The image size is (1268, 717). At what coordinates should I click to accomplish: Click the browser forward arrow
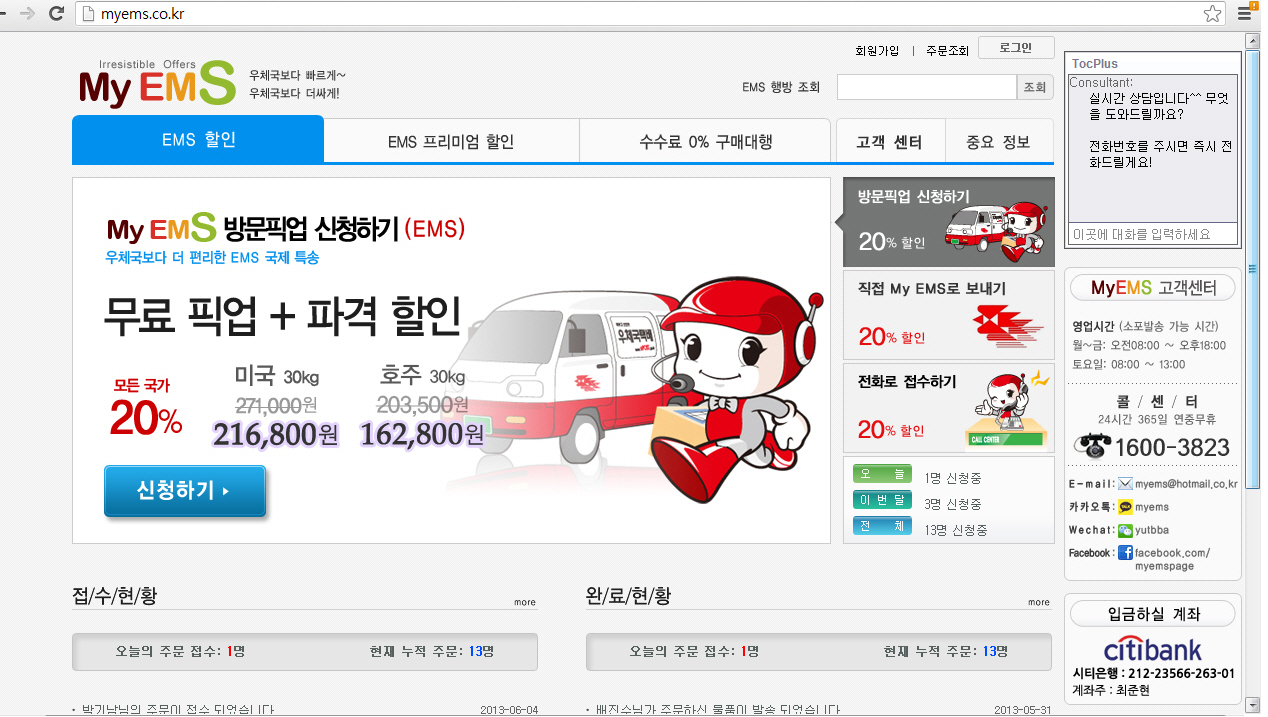click(29, 14)
